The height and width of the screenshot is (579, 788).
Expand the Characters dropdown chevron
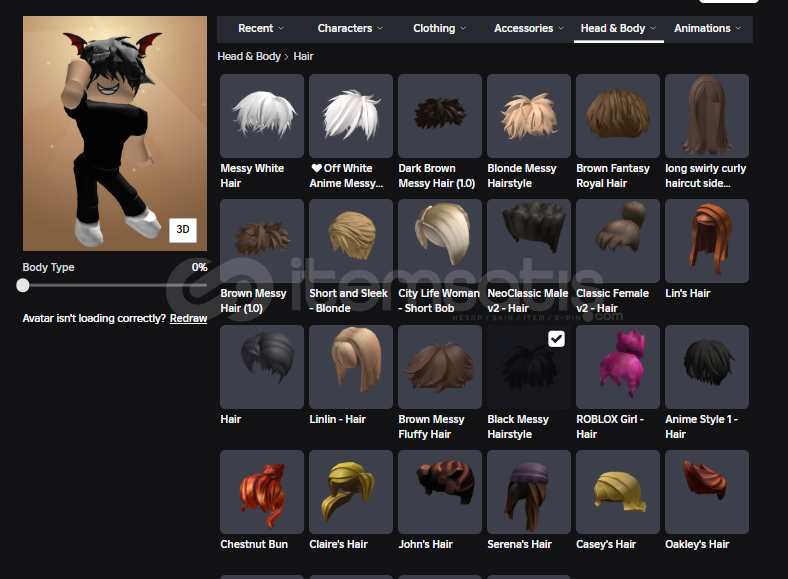pyautogui.click(x=380, y=29)
